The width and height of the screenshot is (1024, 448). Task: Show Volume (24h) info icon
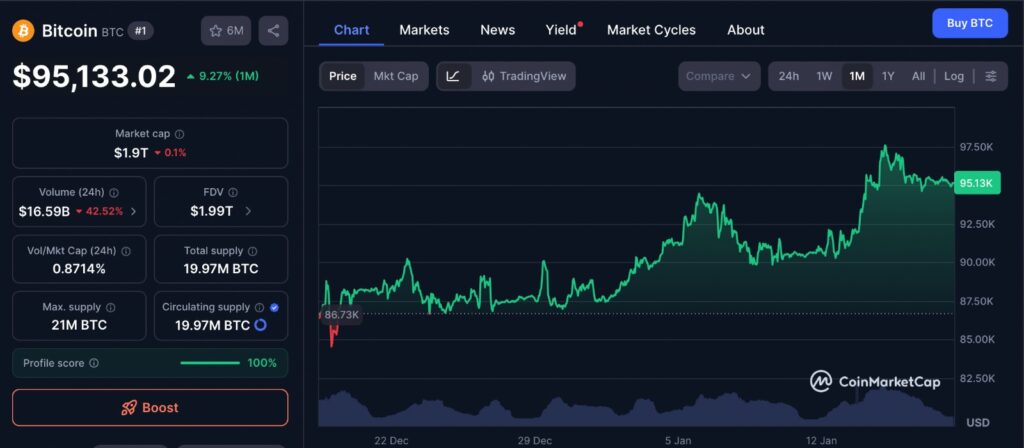click(114, 193)
